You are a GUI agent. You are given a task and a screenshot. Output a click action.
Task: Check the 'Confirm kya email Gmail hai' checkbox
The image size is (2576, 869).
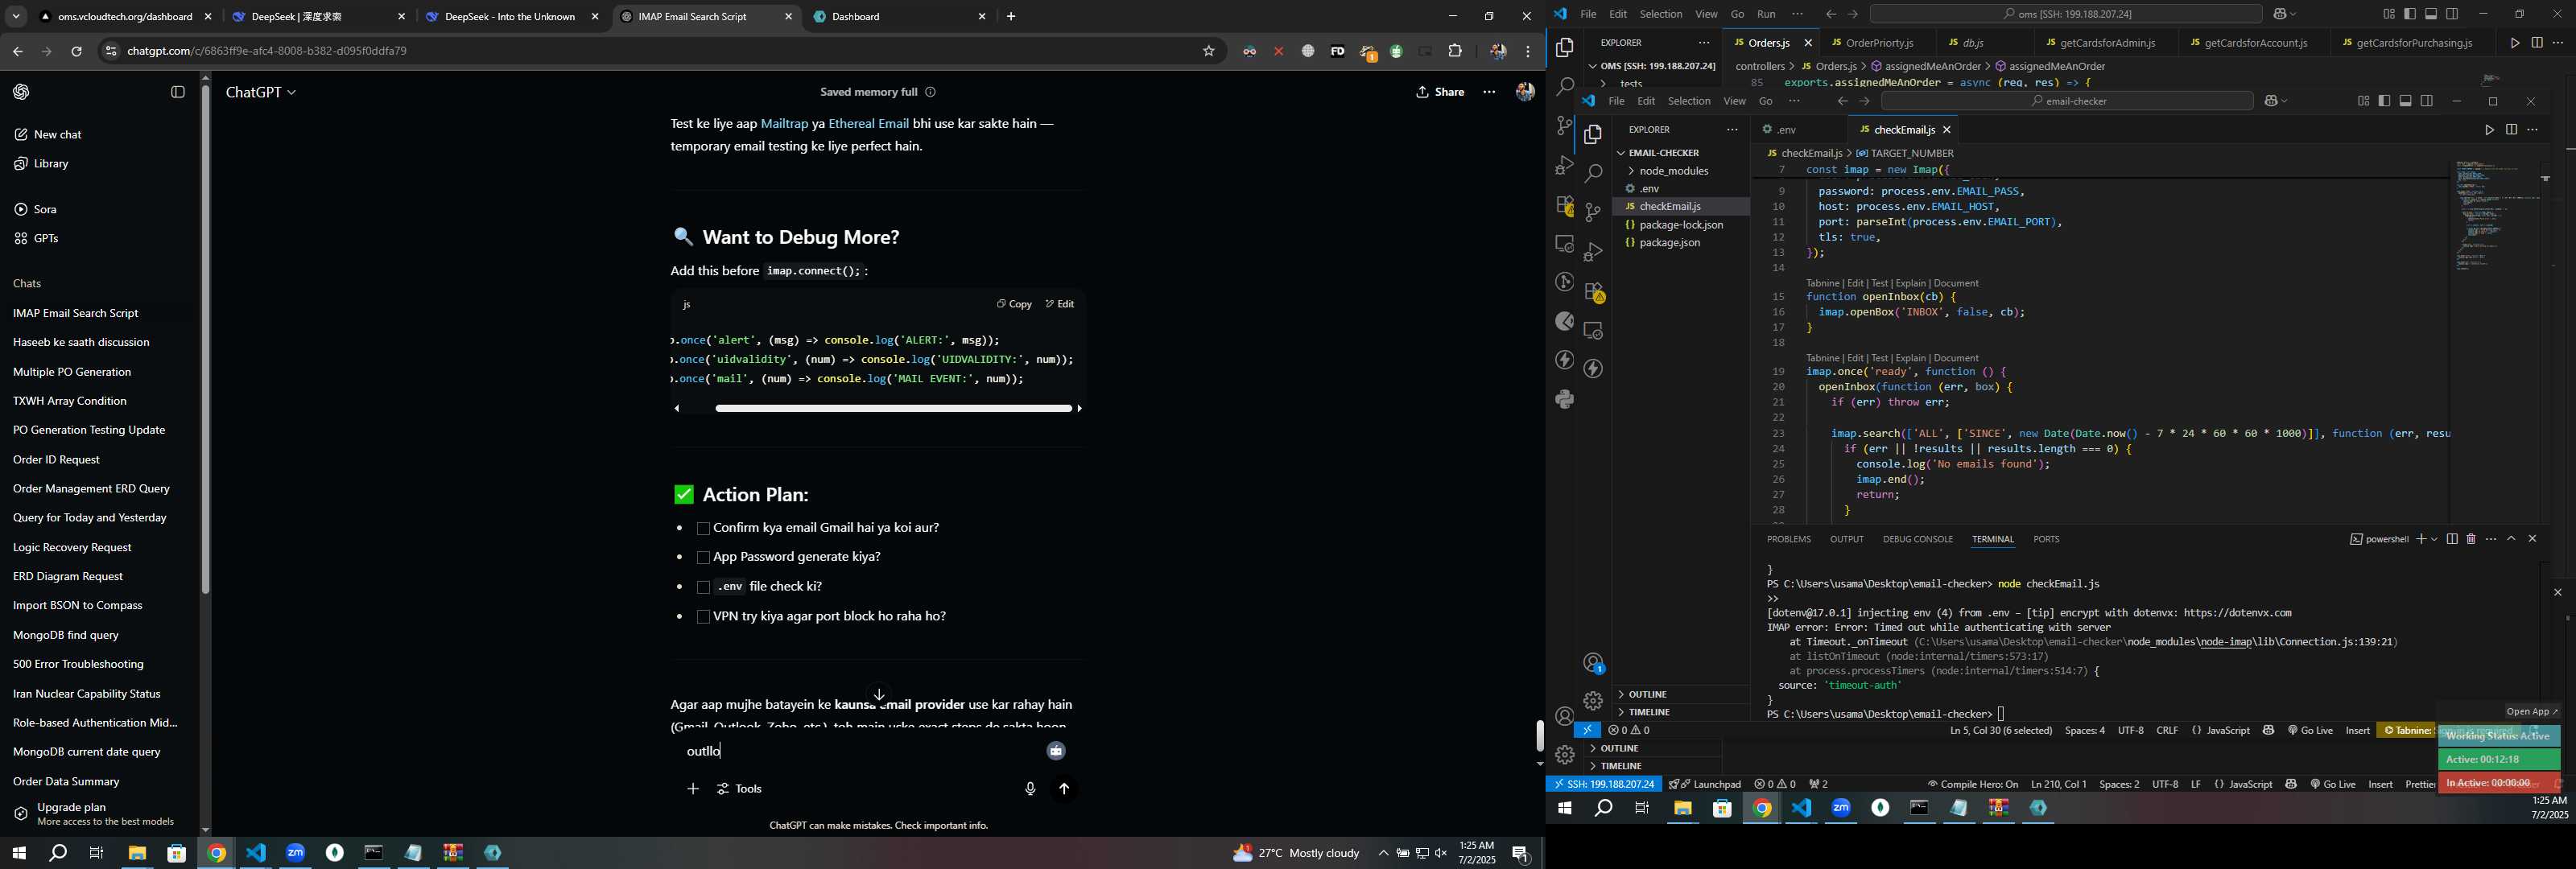click(x=703, y=529)
